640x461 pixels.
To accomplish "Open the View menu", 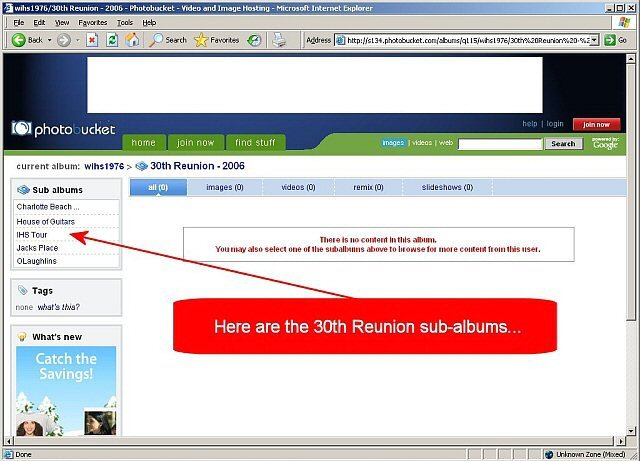I will 62,22.
